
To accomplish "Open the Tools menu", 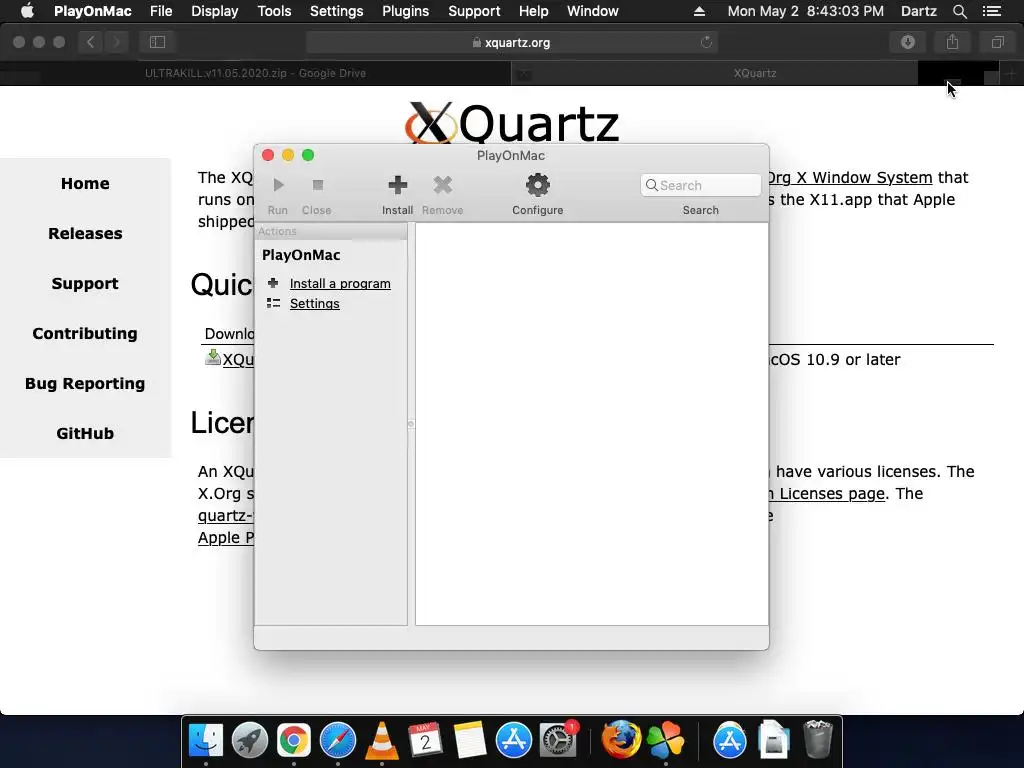I will pos(274,11).
